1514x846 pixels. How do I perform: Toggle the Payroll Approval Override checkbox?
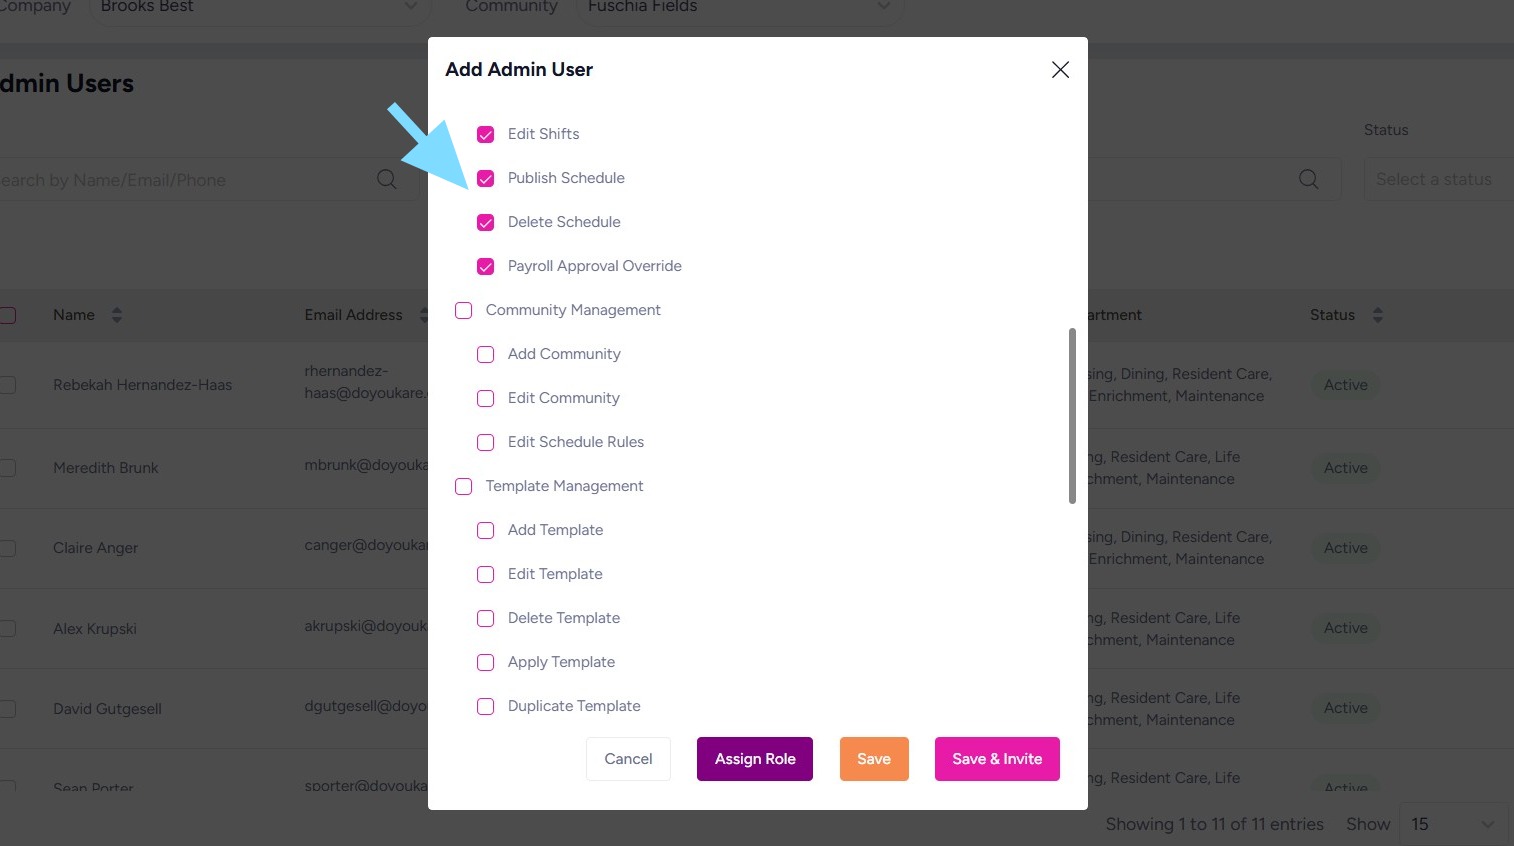click(x=486, y=266)
